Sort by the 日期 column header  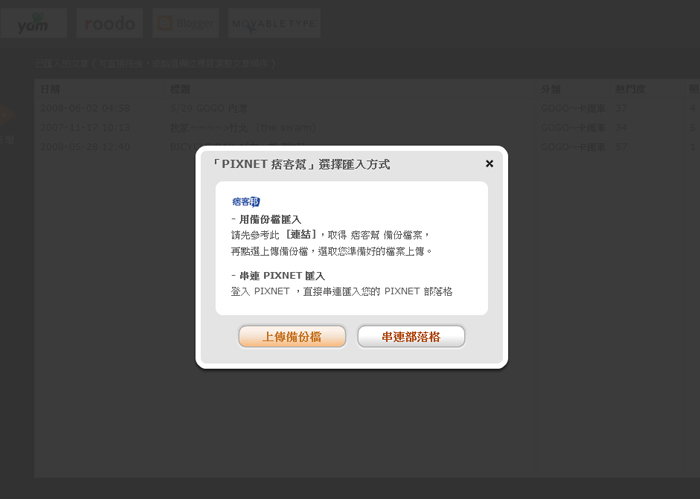click(x=50, y=89)
